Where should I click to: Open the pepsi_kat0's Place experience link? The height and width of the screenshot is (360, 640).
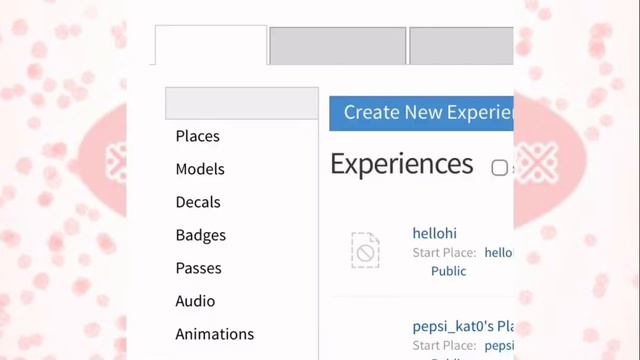pyautogui.click(x=463, y=326)
